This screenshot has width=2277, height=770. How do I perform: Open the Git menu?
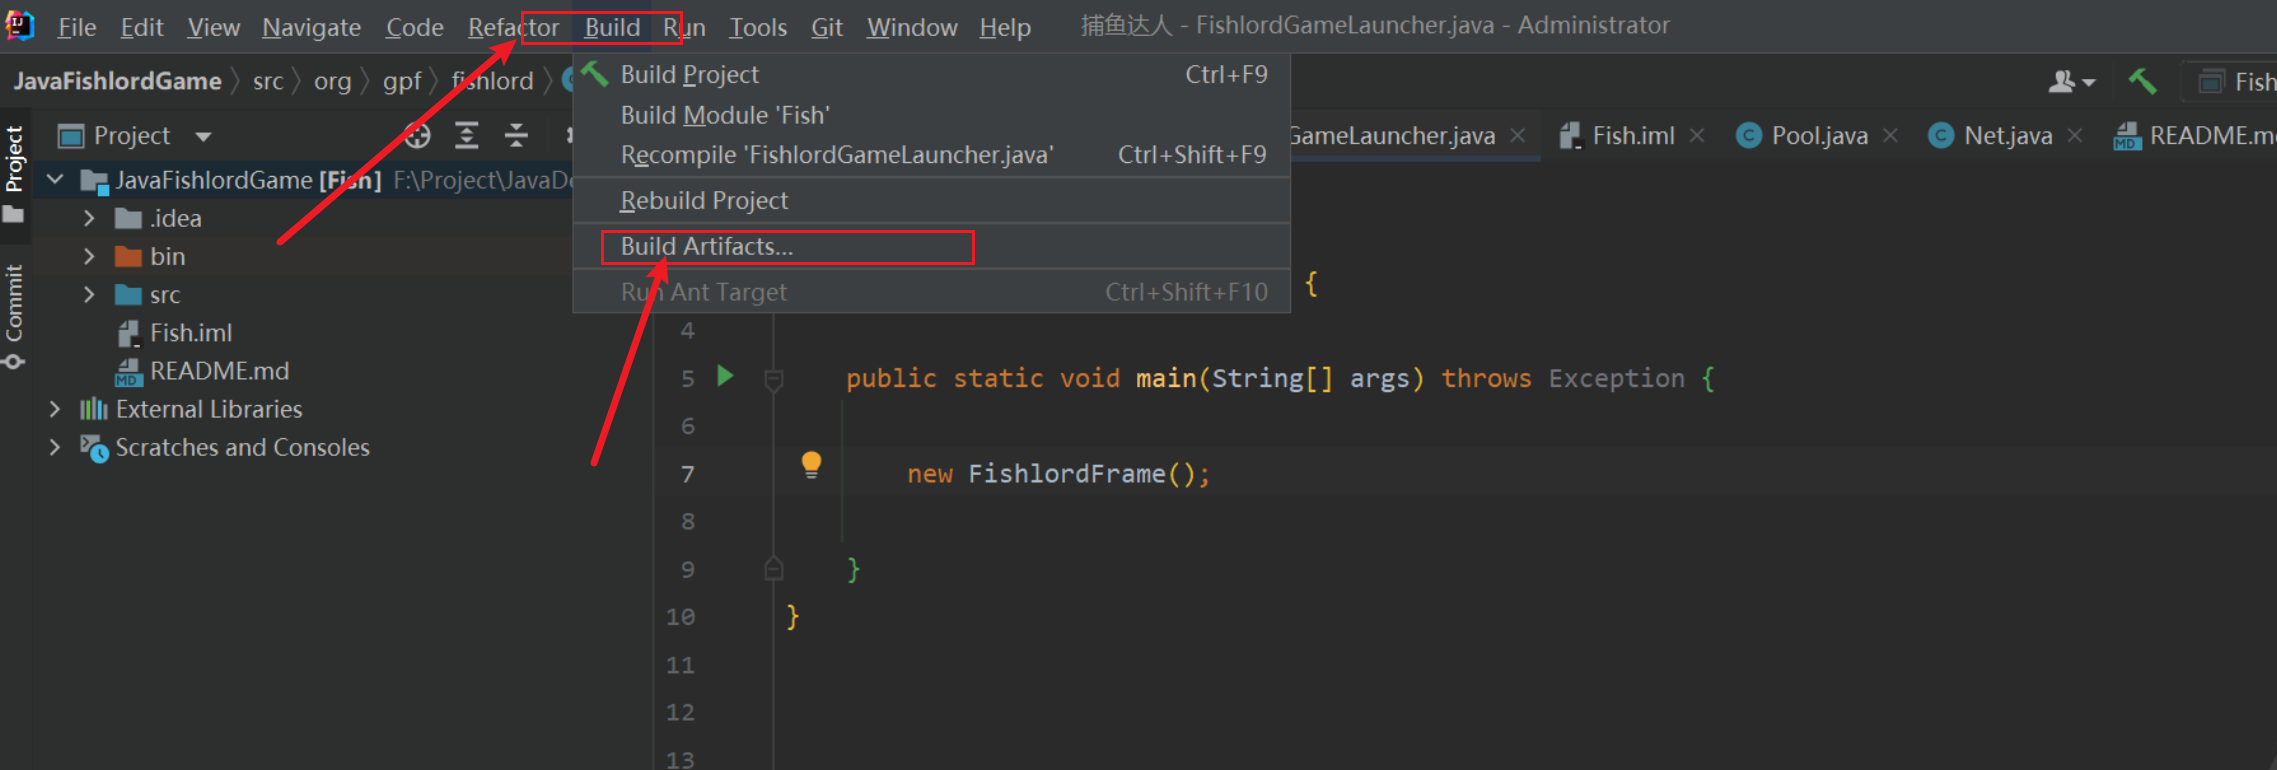826,27
